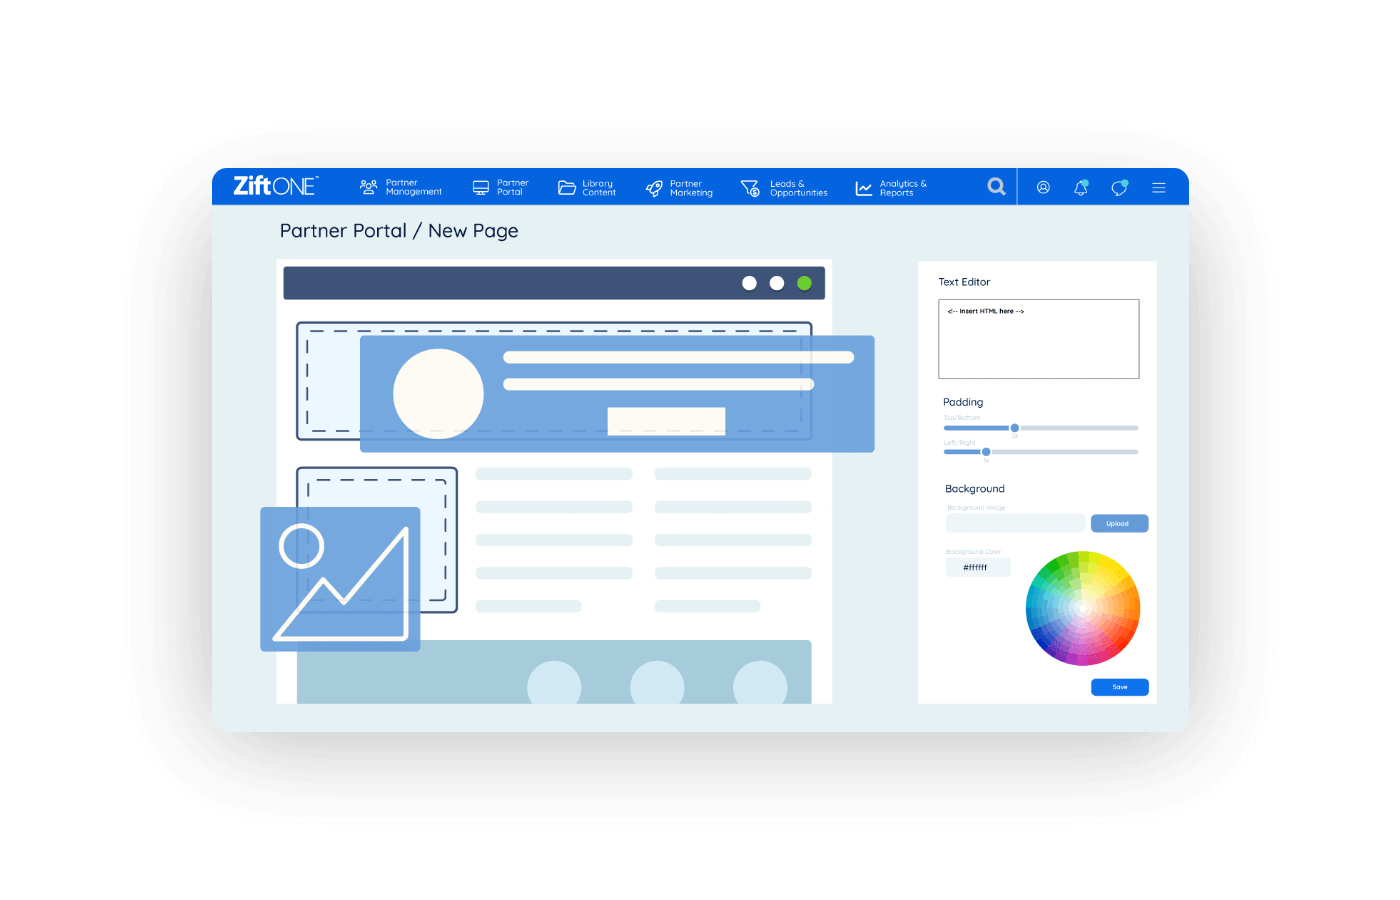Image resolution: width=1400 pixels, height=900 pixels.
Task: Select the middle dot in the mockup header
Action: coord(777,283)
